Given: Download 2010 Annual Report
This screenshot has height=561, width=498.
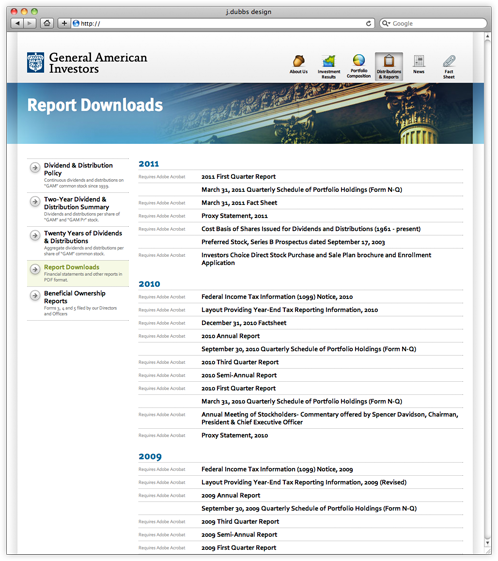Looking at the screenshot, I should [x=230, y=336].
